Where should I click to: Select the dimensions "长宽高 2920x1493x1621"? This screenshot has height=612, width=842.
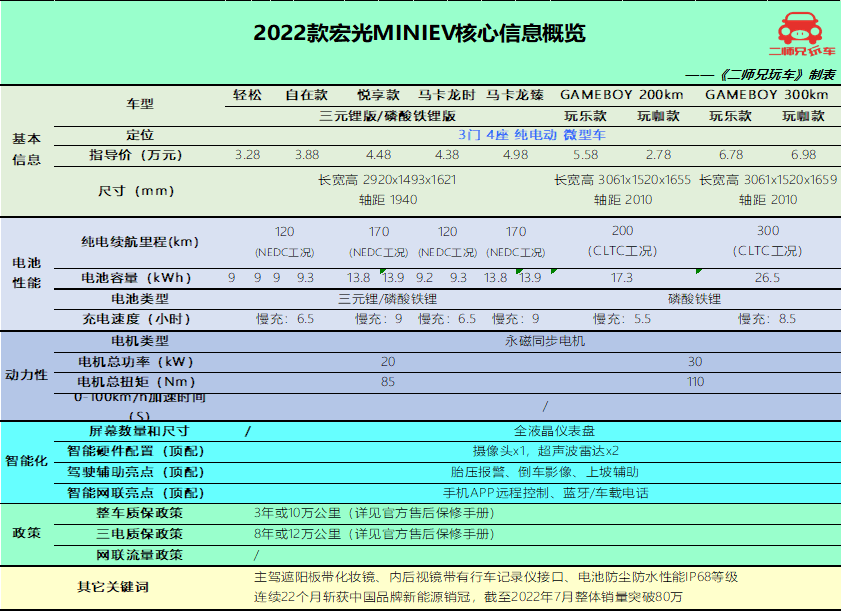point(387,180)
